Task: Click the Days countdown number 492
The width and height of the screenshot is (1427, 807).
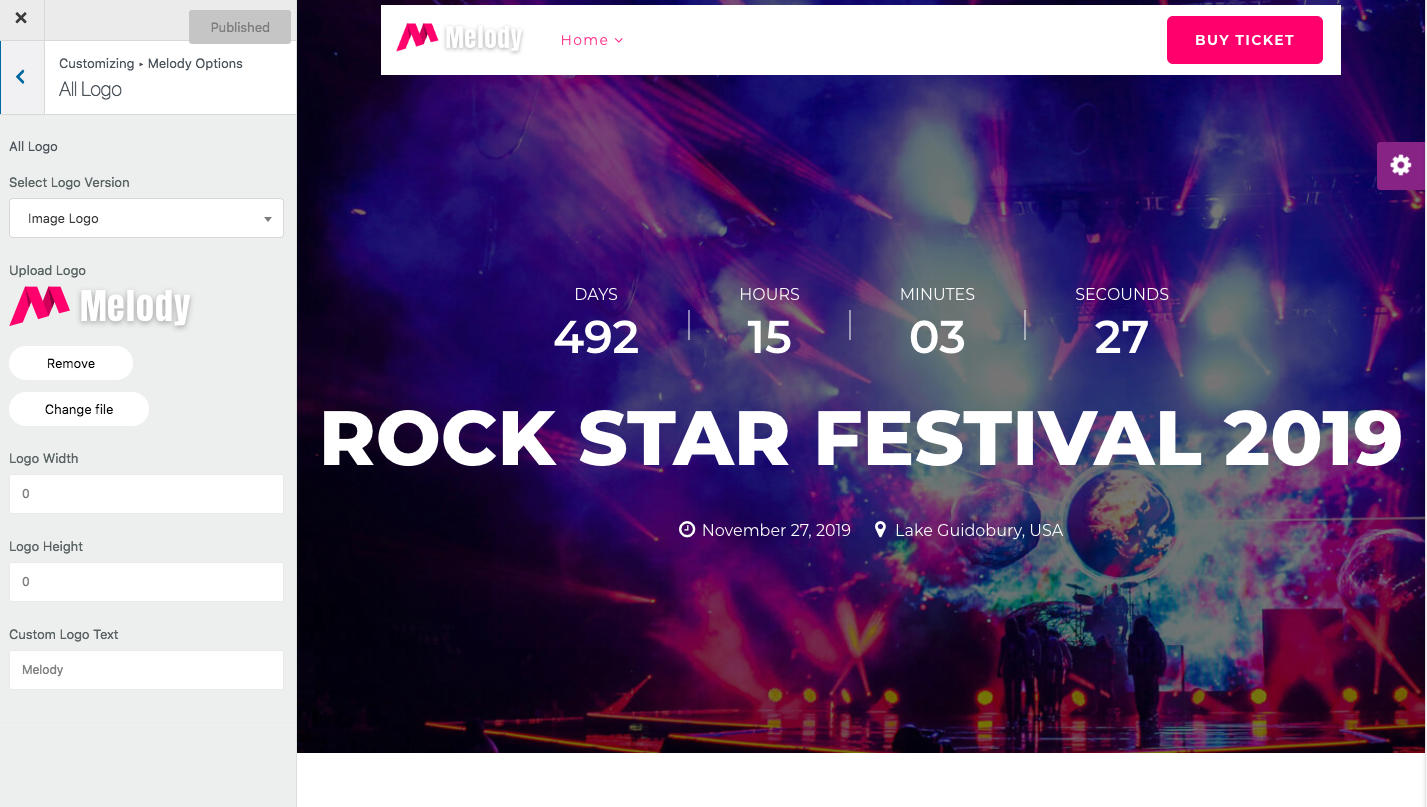Action: pyautogui.click(x=596, y=338)
